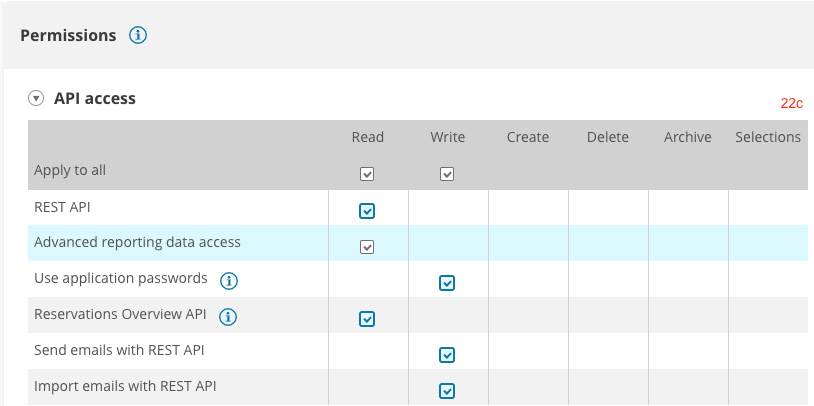Toggle Advanced reporting data access Read checkbox
This screenshot has width=814, height=406.
click(367, 247)
